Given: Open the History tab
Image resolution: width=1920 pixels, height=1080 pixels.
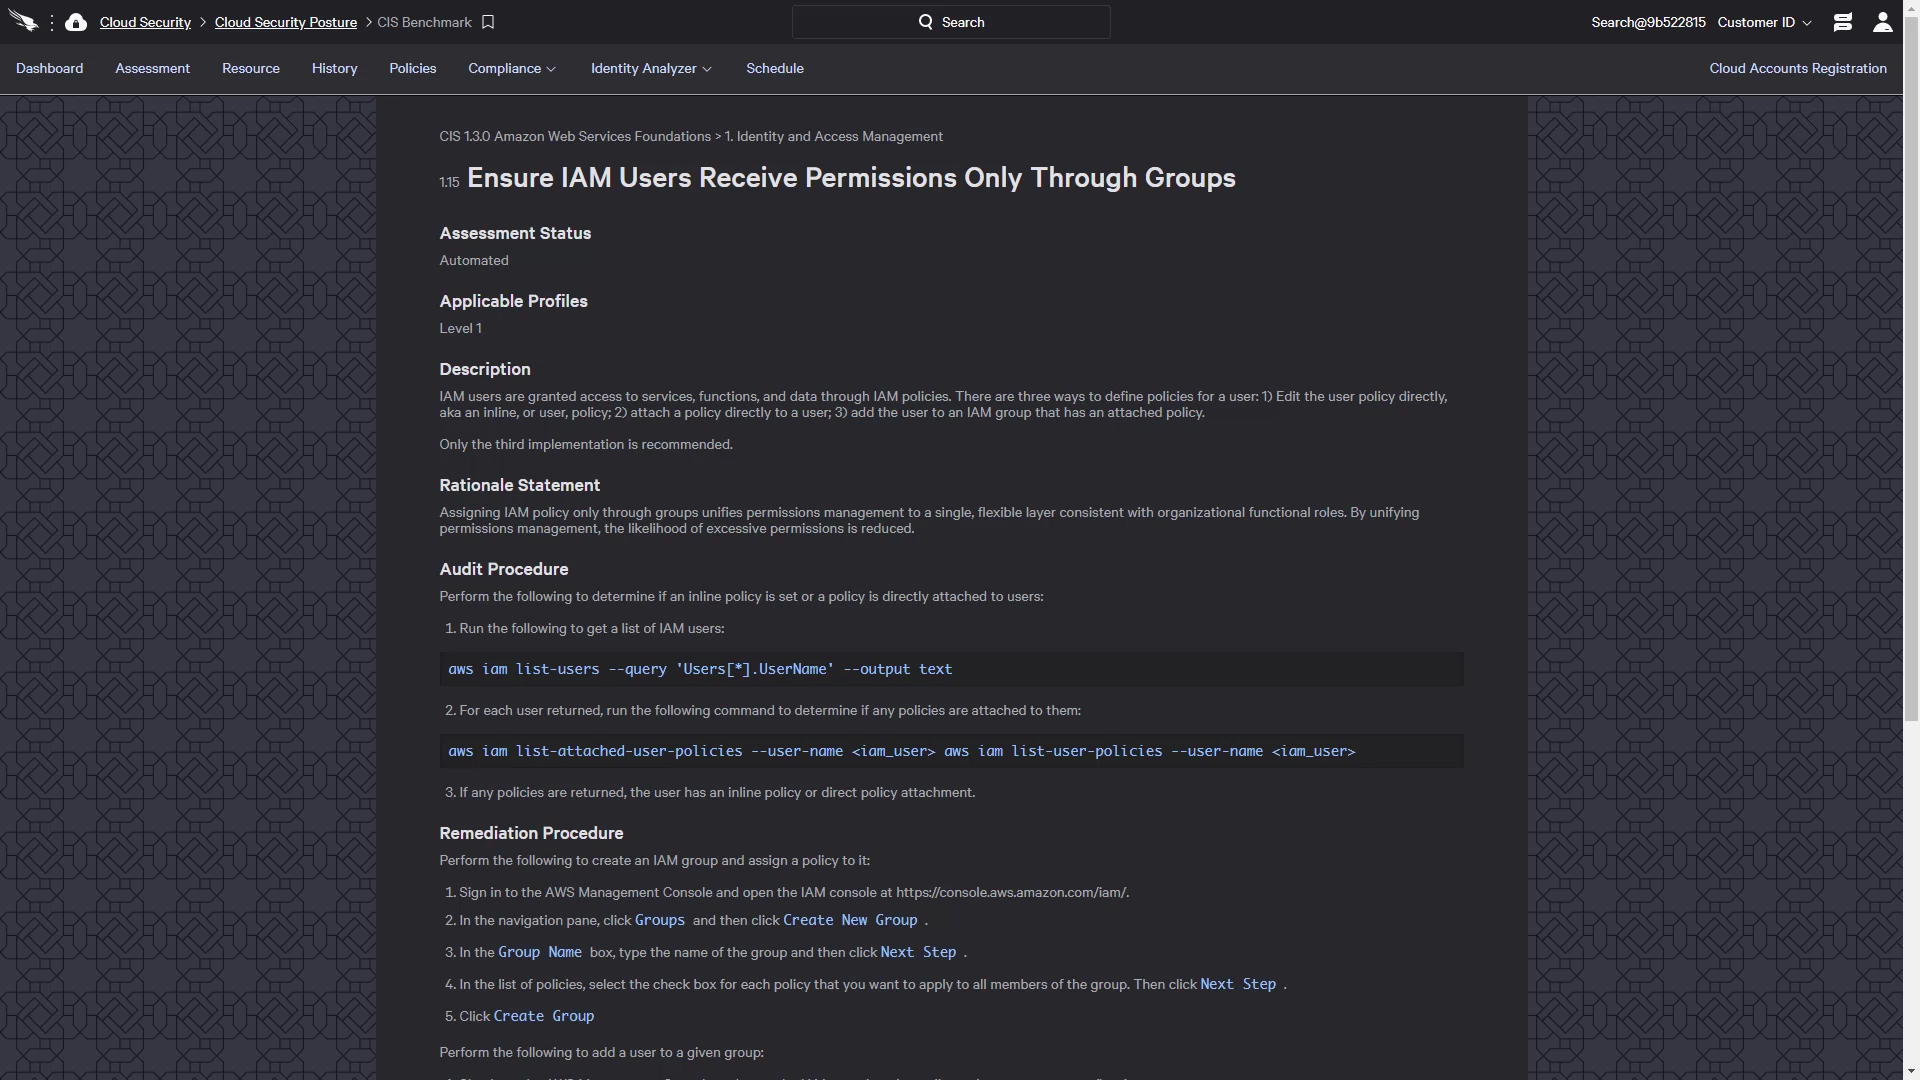Looking at the screenshot, I should click(334, 68).
